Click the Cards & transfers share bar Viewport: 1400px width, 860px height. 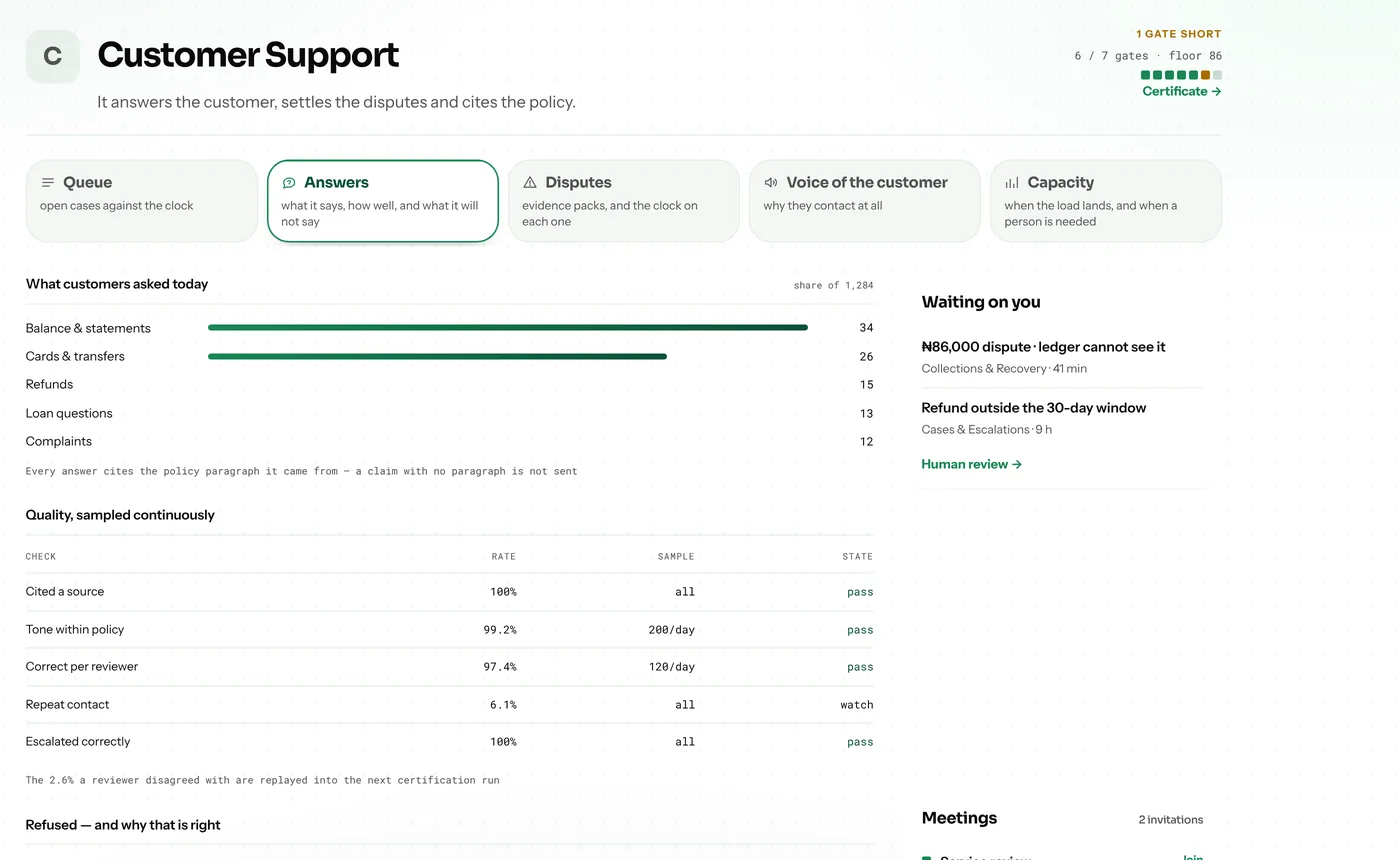pos(437,356)
